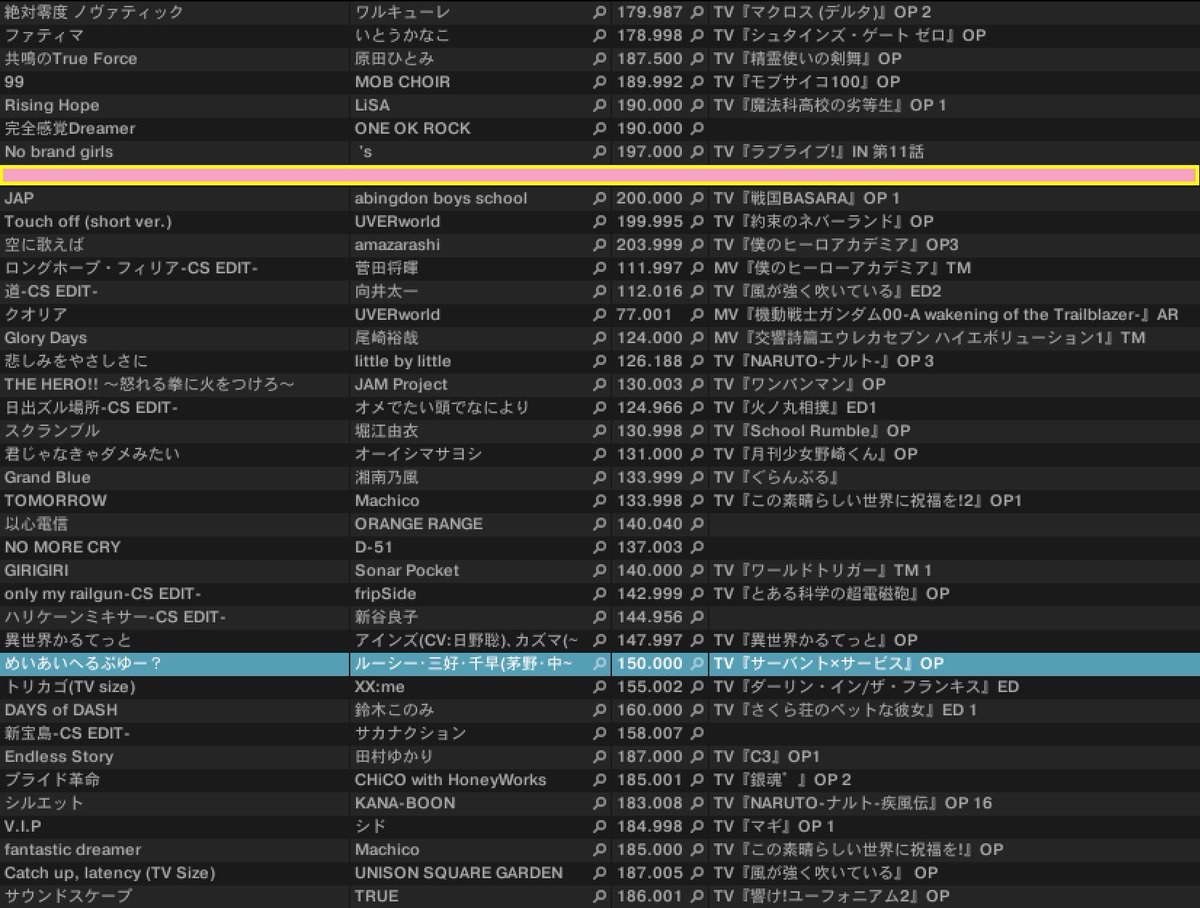
Task: Click search icon beside artist 鈴木このみ
Action: 599,710
